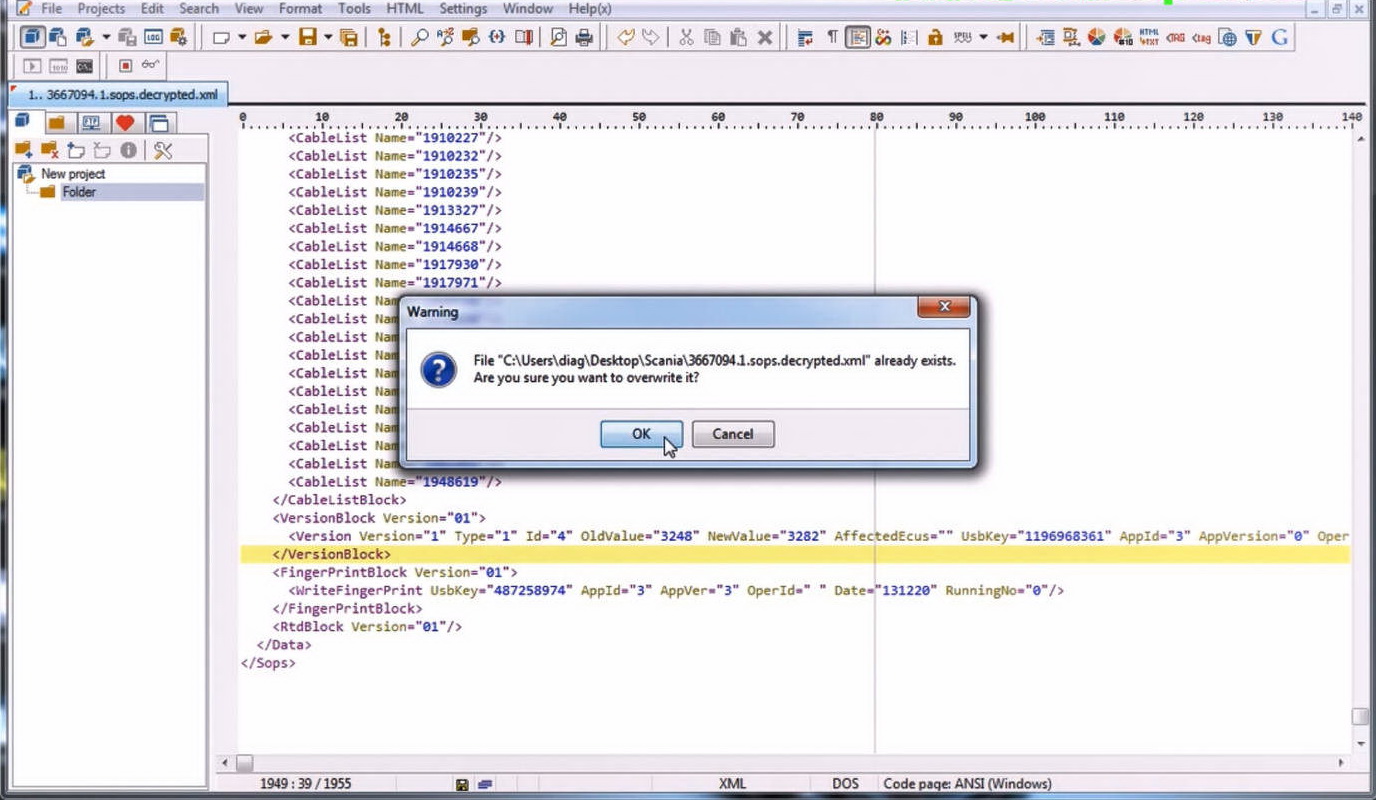
Task: Click Cancel in the Warning dialog
Action: coord(733,434)
